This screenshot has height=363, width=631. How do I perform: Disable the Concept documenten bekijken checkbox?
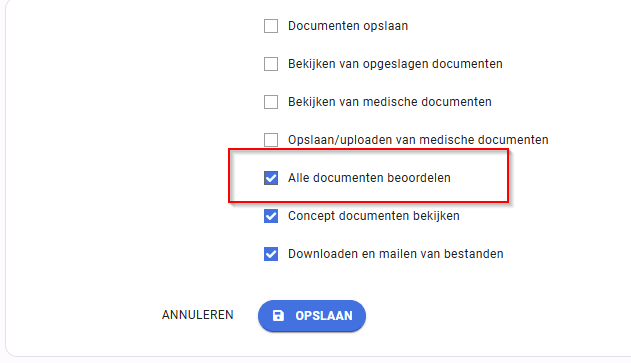pyautogui.click(x=271, y=216)
